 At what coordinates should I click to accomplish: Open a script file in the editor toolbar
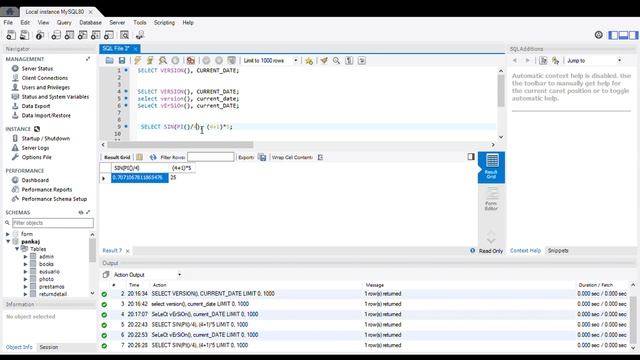point(109,60)
